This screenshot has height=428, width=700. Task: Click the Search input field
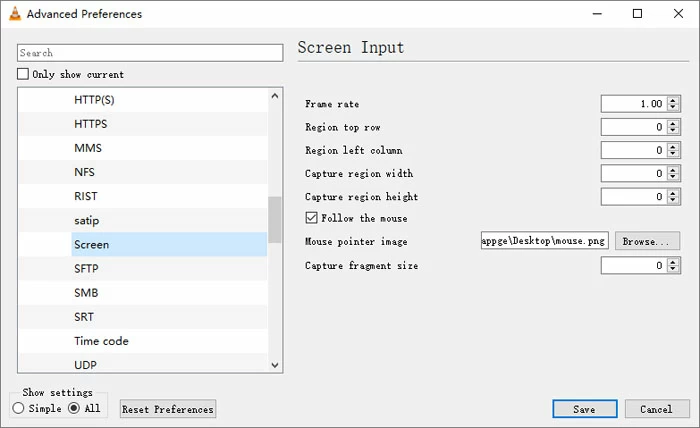pos(150,53)
